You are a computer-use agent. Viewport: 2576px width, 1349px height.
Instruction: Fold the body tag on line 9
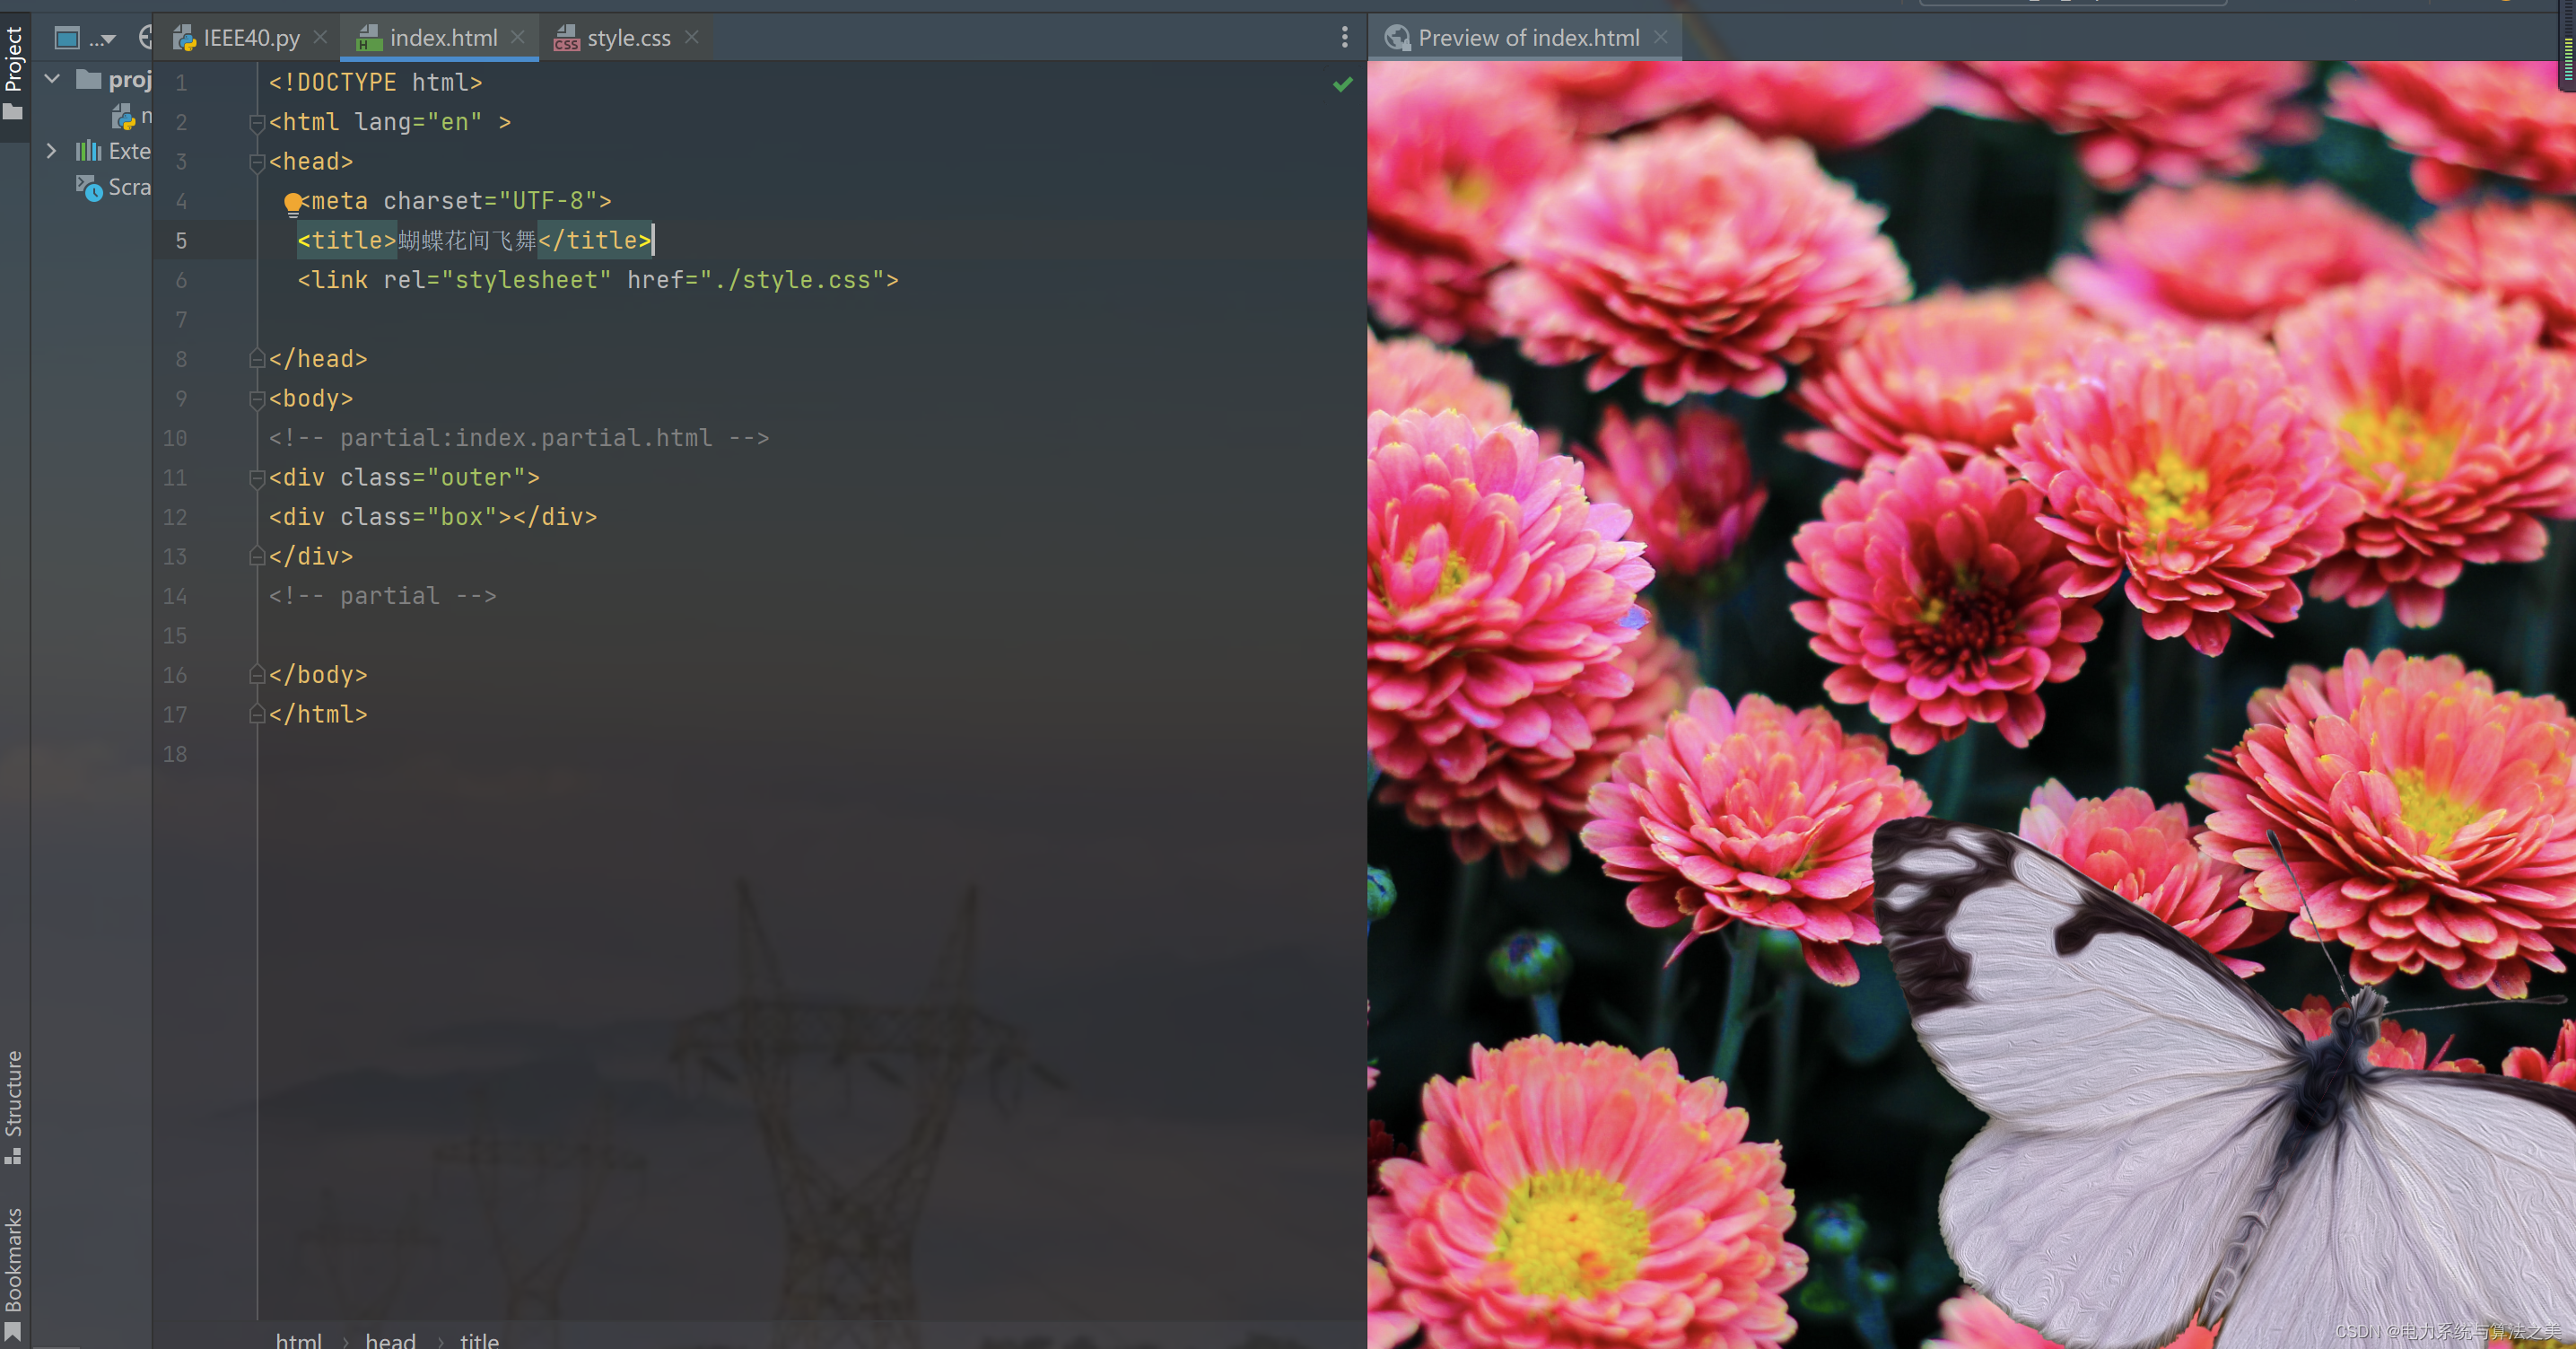[x=257, y=399]
